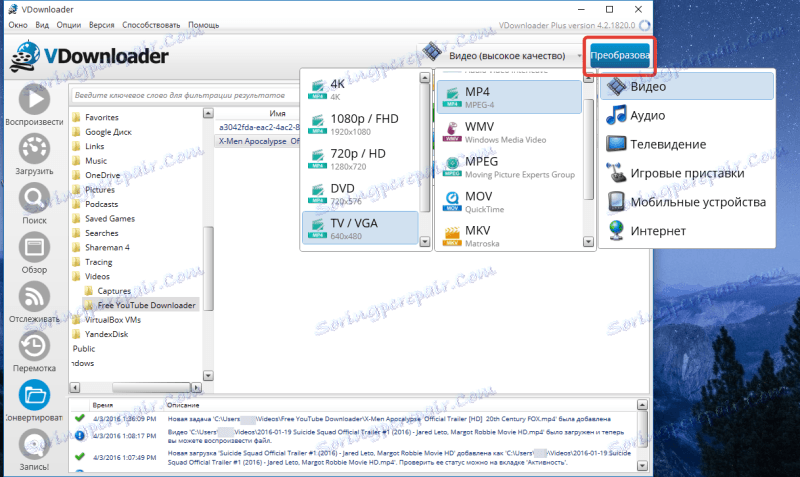Click the Воспроизвести play icon
Image resolution: width=800 pixels, height=477 pixels.
34,99
